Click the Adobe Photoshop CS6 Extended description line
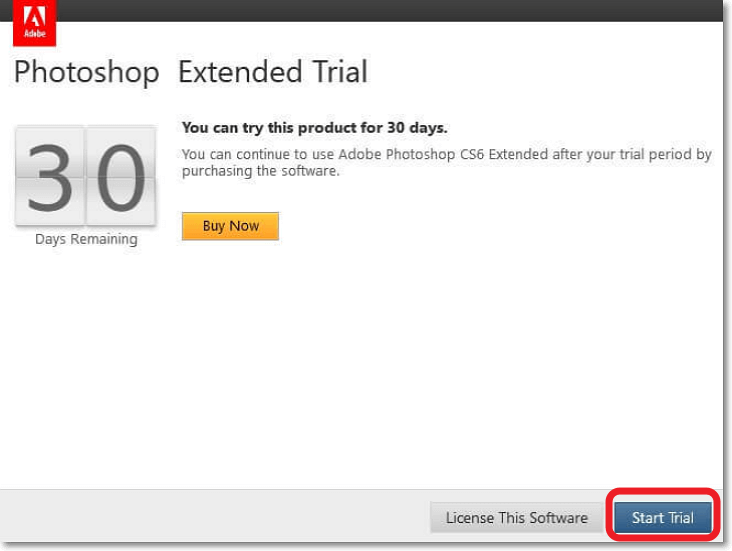This screenshot has width=732, height=551. coord(446,154)
